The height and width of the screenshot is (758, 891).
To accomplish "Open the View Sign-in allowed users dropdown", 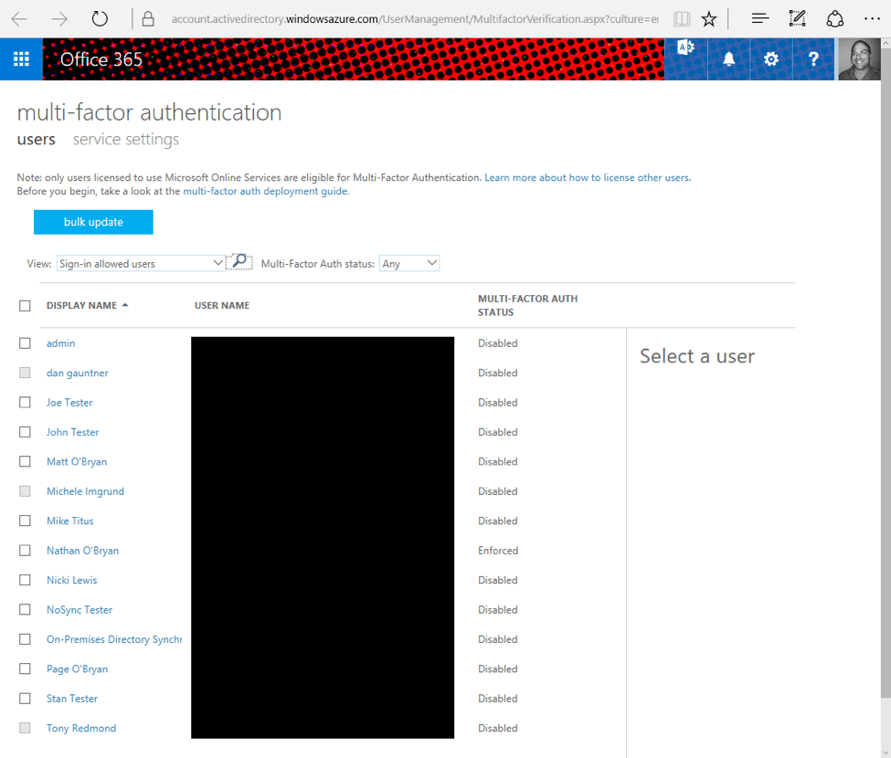I will [141, 263].
